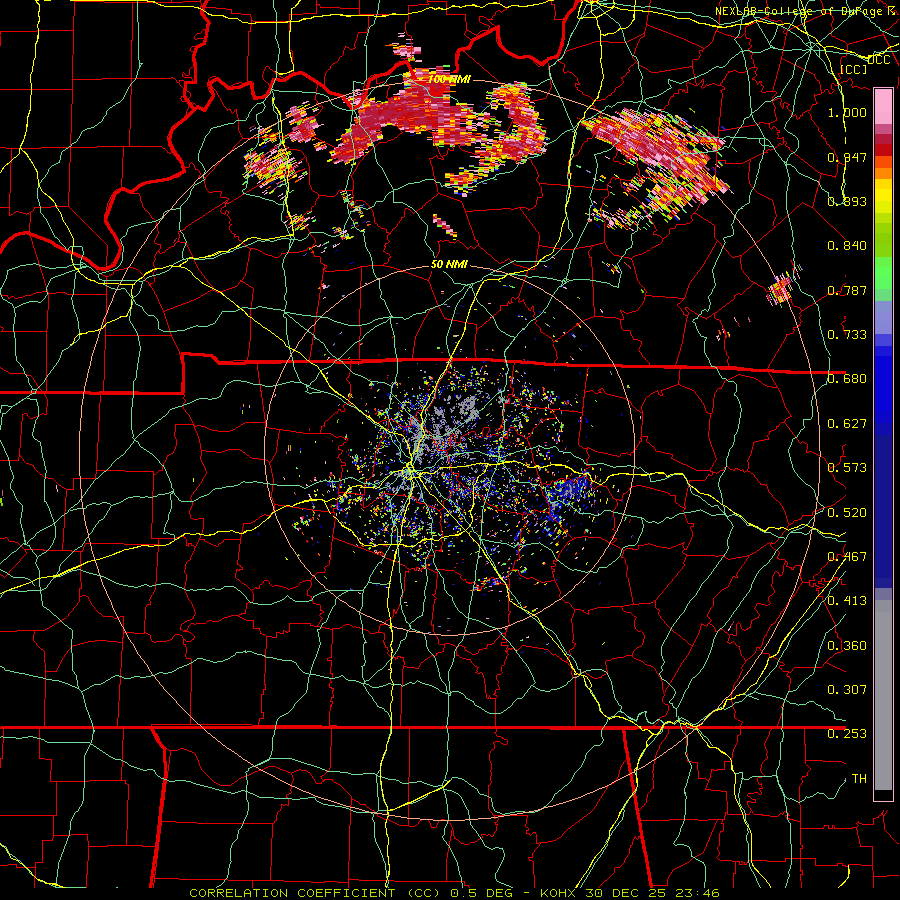
Task: Click the 50 NMI range ring label
Action: coord(449,264)
